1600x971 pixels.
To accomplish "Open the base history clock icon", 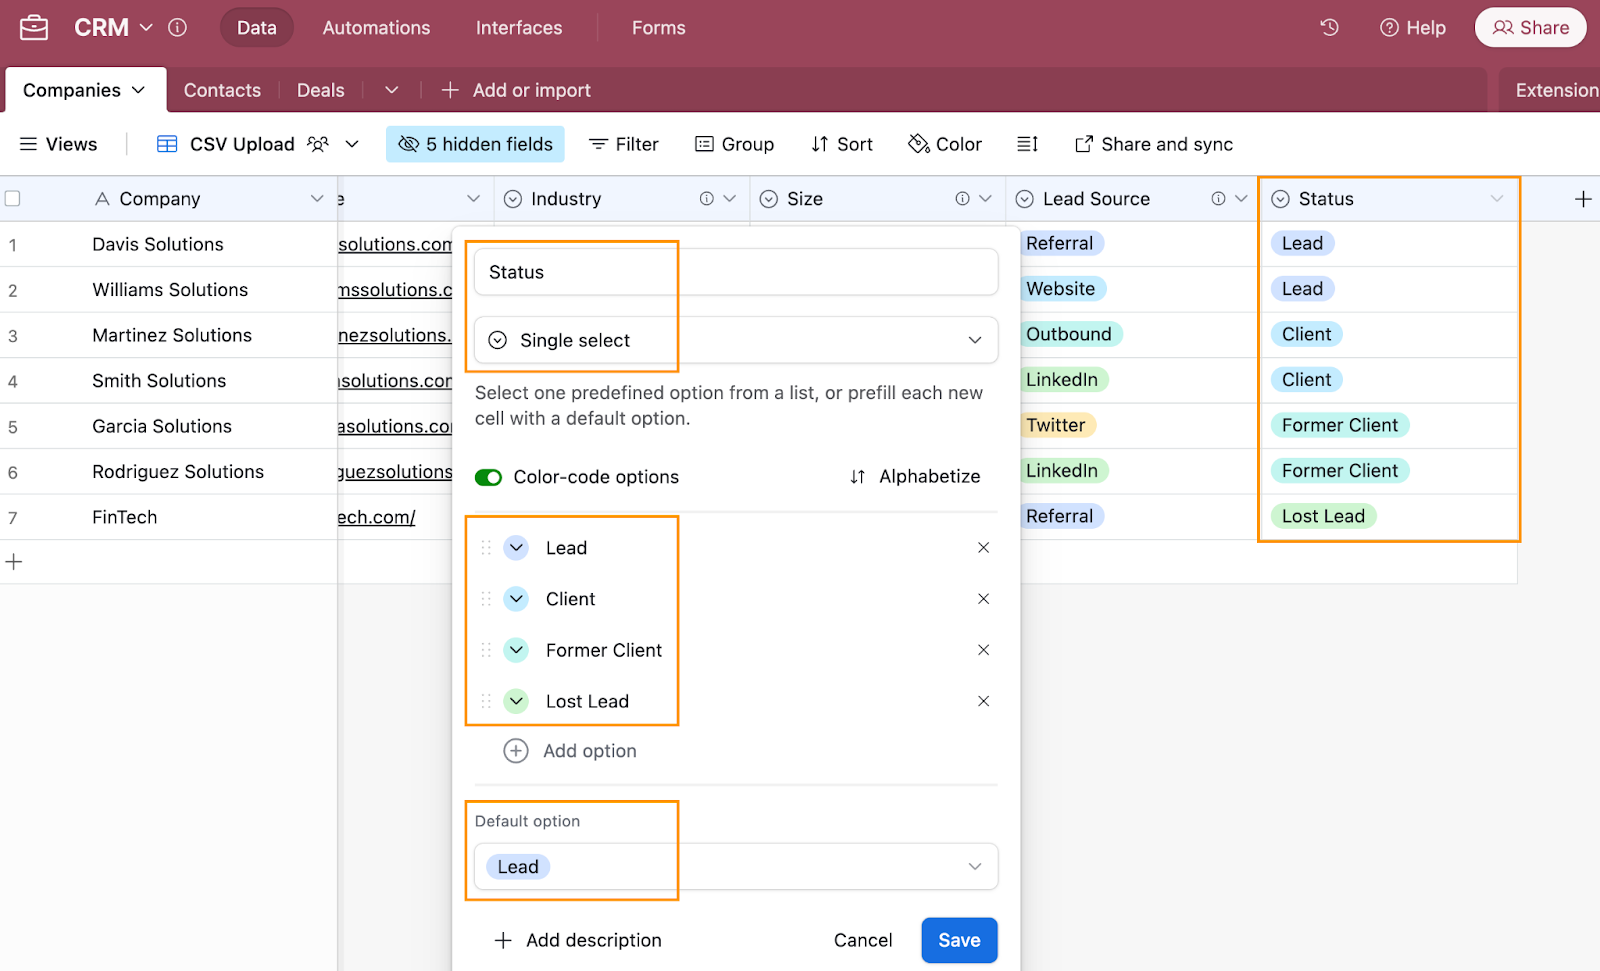I will tap(1329, 28).
